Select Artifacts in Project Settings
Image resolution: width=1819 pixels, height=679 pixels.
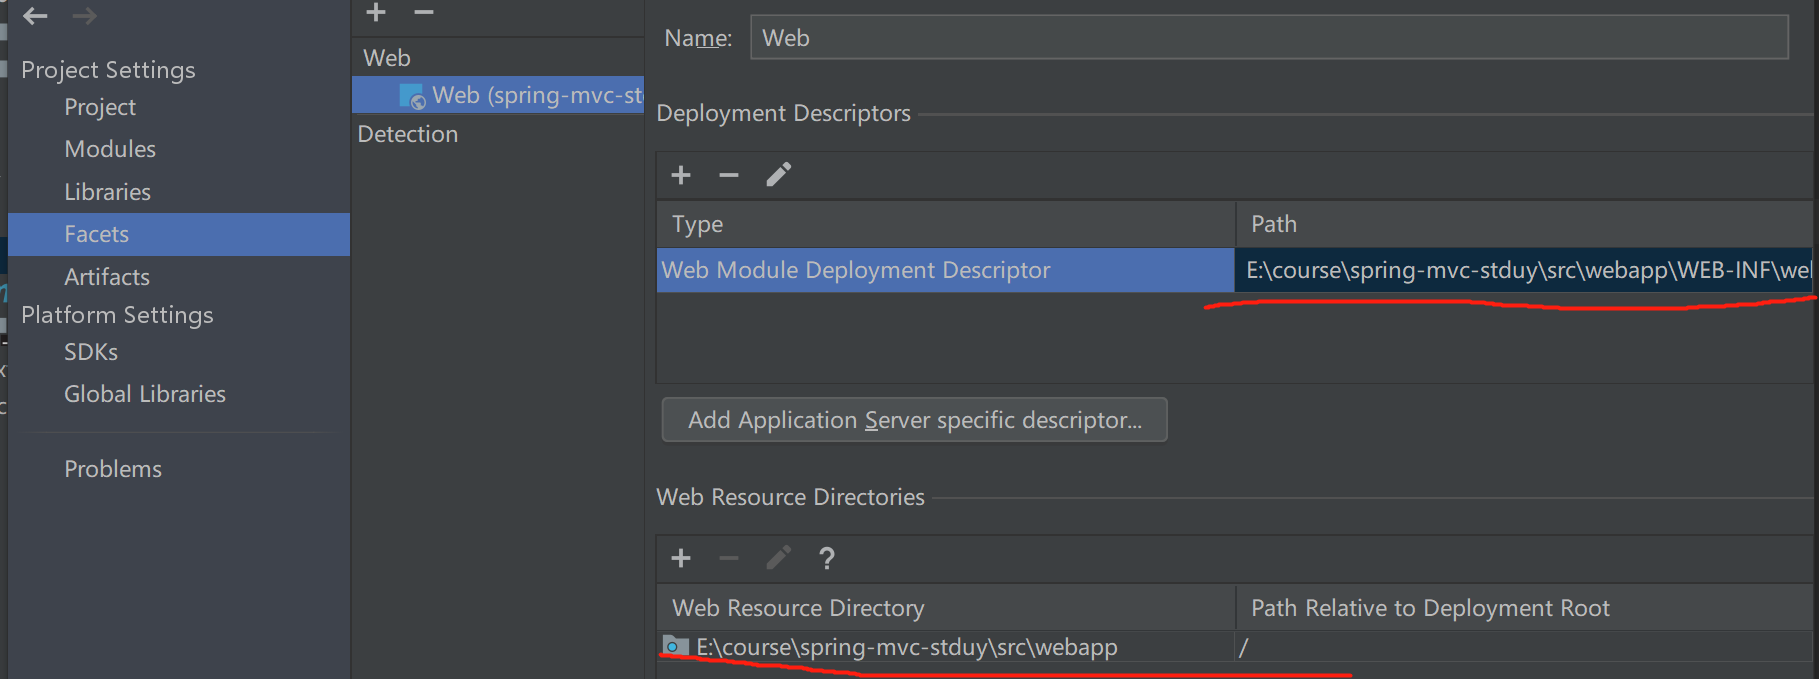click(x=107, y=277)
